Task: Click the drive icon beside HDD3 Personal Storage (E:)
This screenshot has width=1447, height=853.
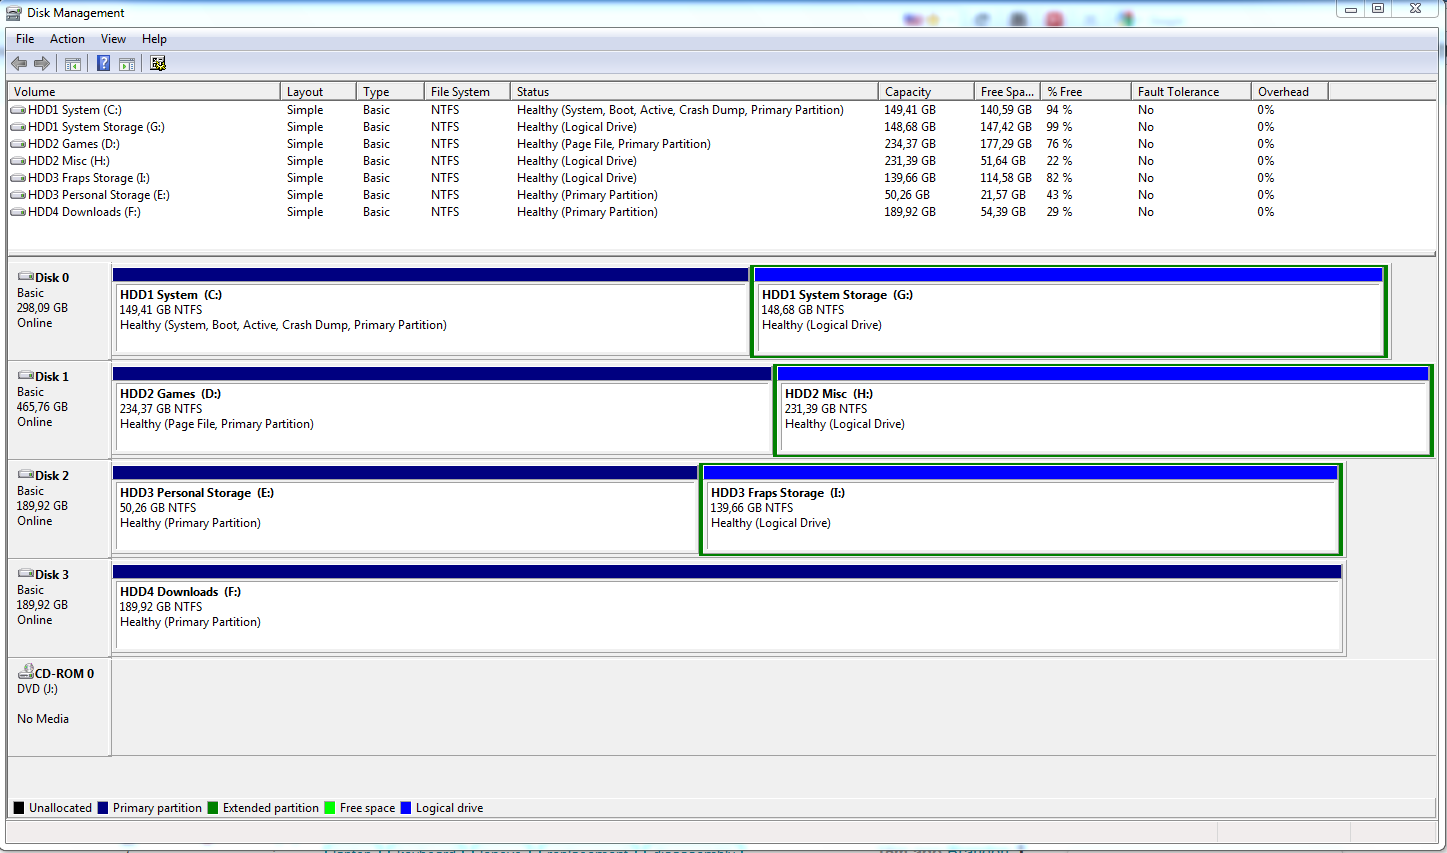Action: click(x=18, y=195)
